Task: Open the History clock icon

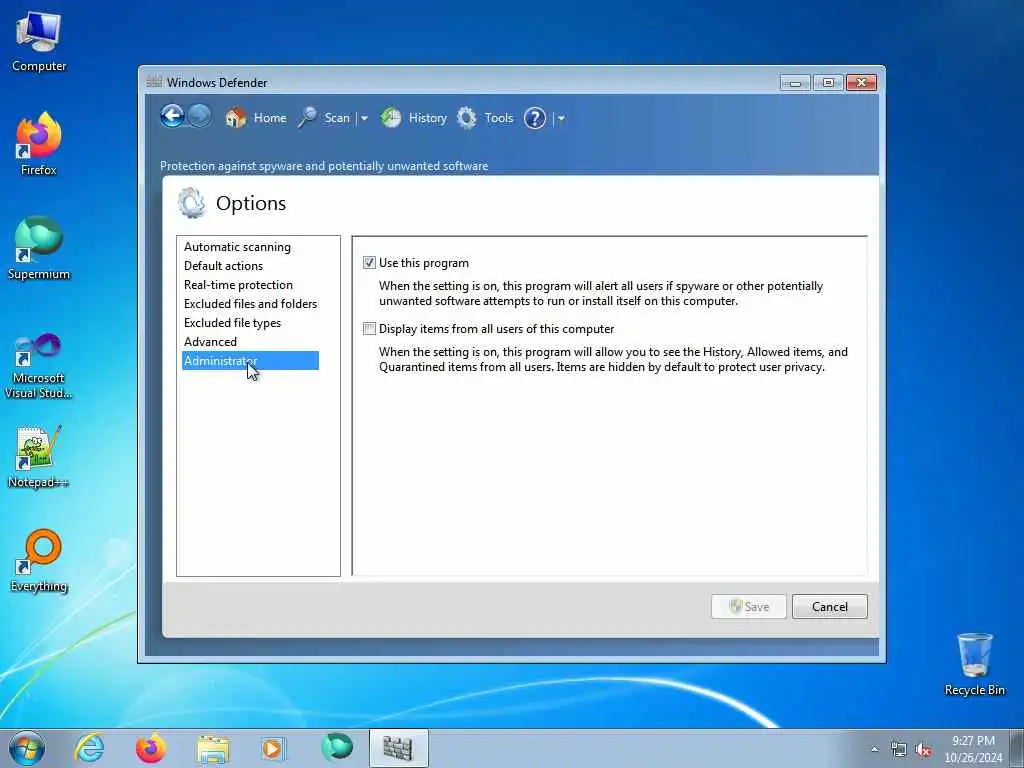Action: 391,118
